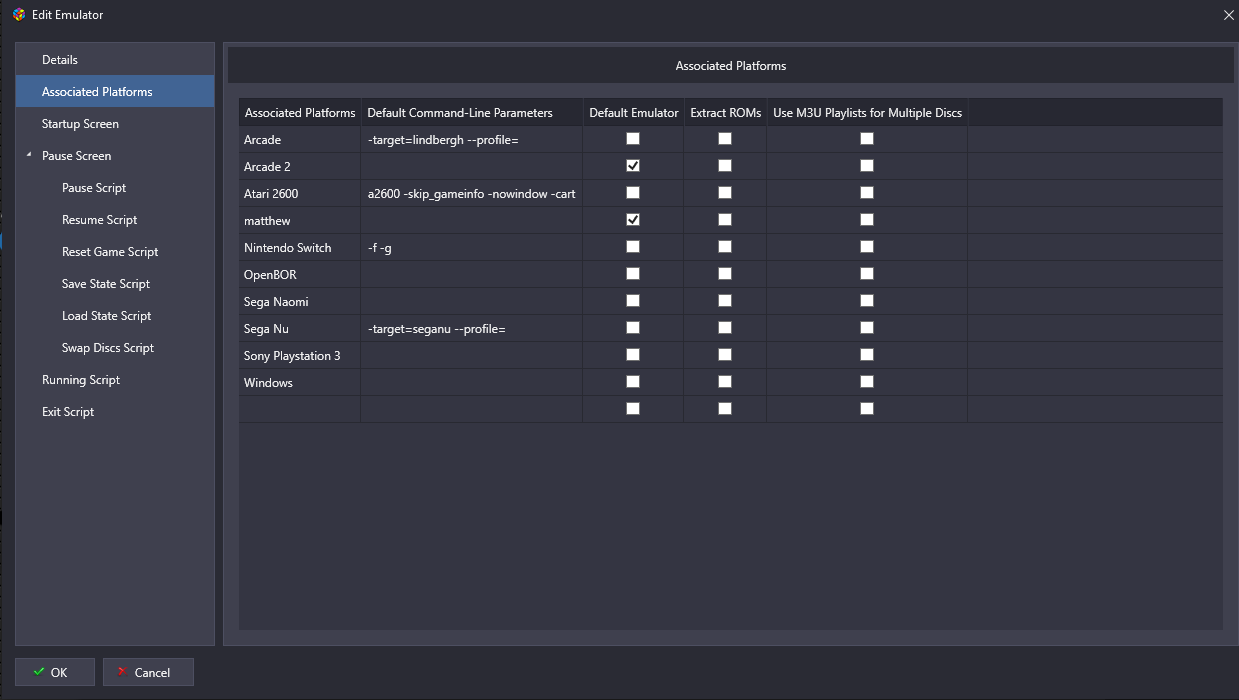The image size is (1239, 700).
Task: Go to the Exit Script page
Action: click(x=68, y=412)
